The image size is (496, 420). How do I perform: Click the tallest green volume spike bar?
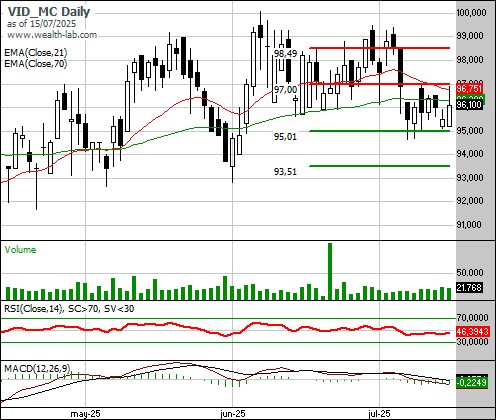pyautogui.click(x=330, y=271)
